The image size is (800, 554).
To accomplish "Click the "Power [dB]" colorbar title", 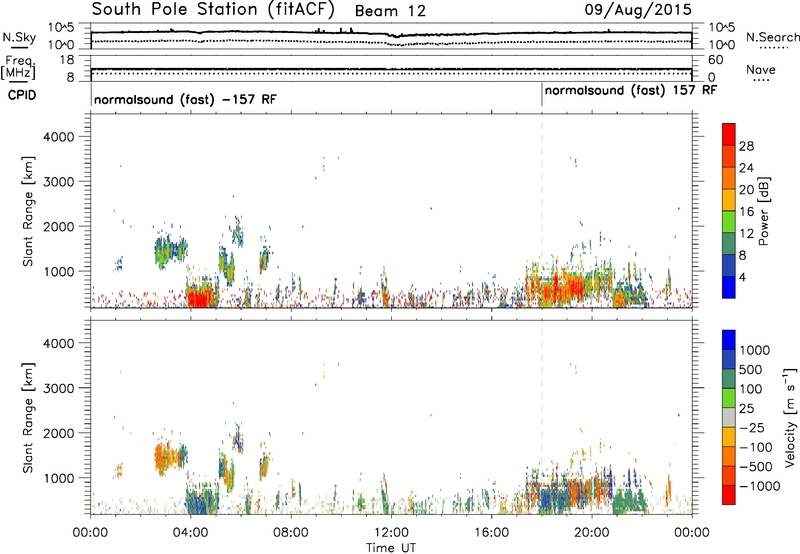I will pos(763,211).
